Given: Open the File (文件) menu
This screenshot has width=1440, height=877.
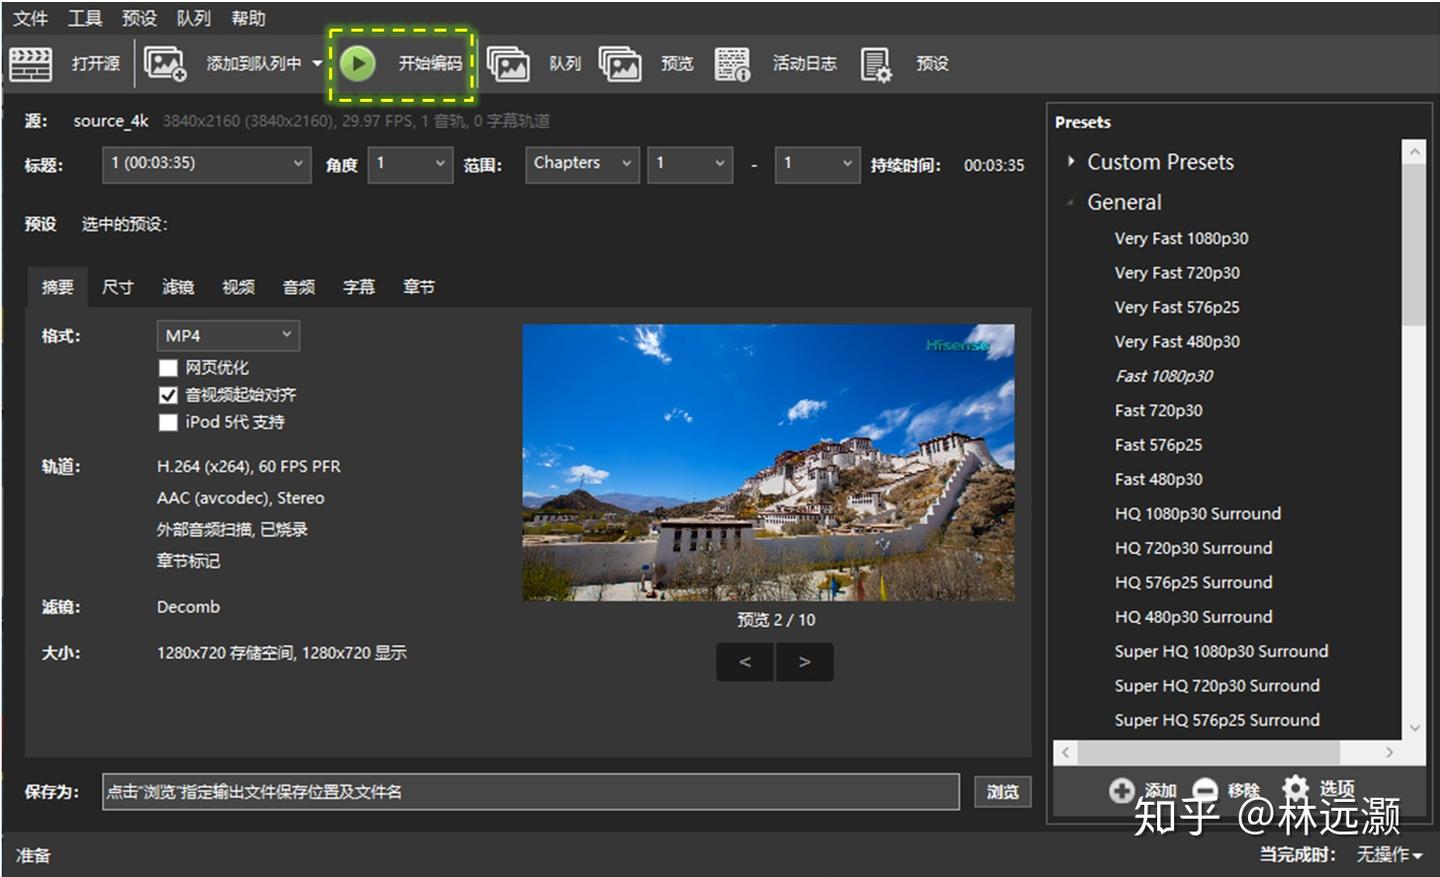Looking at the screenshot, I should [x=30, y=18].
